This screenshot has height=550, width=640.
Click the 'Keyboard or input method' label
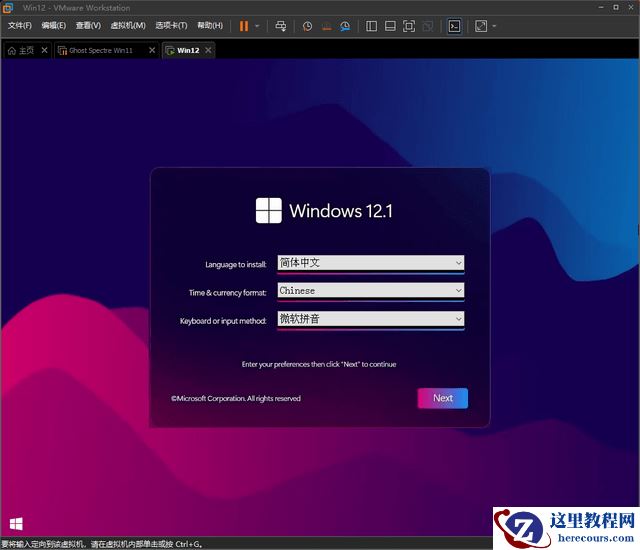[223, 321]
